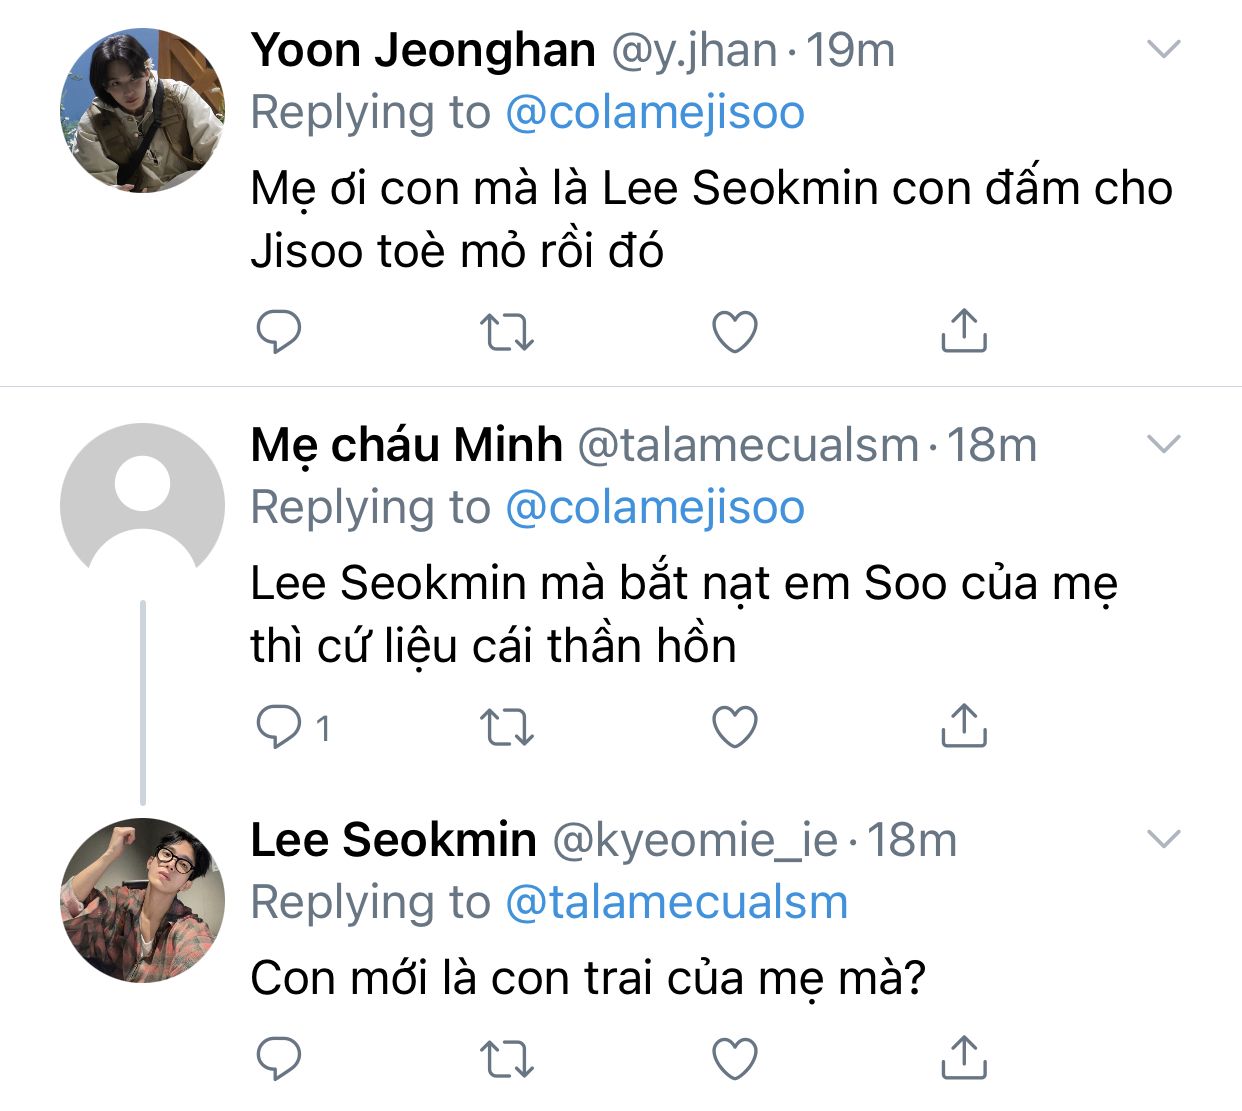This screenshot has height=1111, width=1242.
Task: Open @talamecualsm mention in Lee Seokmin's reply
Action: [x=676, y=902]
